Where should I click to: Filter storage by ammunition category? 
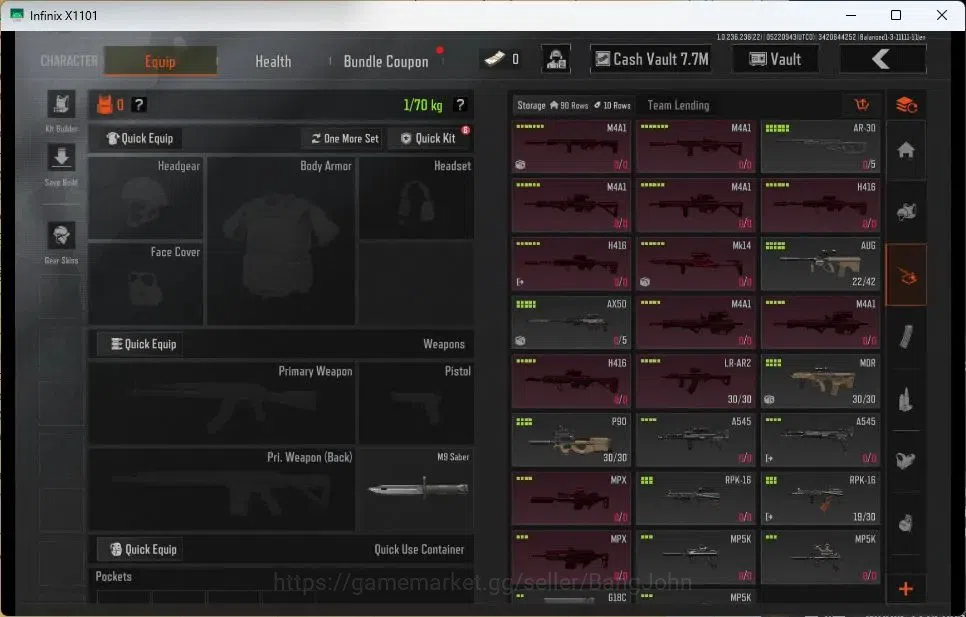click(x=906, y=400)
